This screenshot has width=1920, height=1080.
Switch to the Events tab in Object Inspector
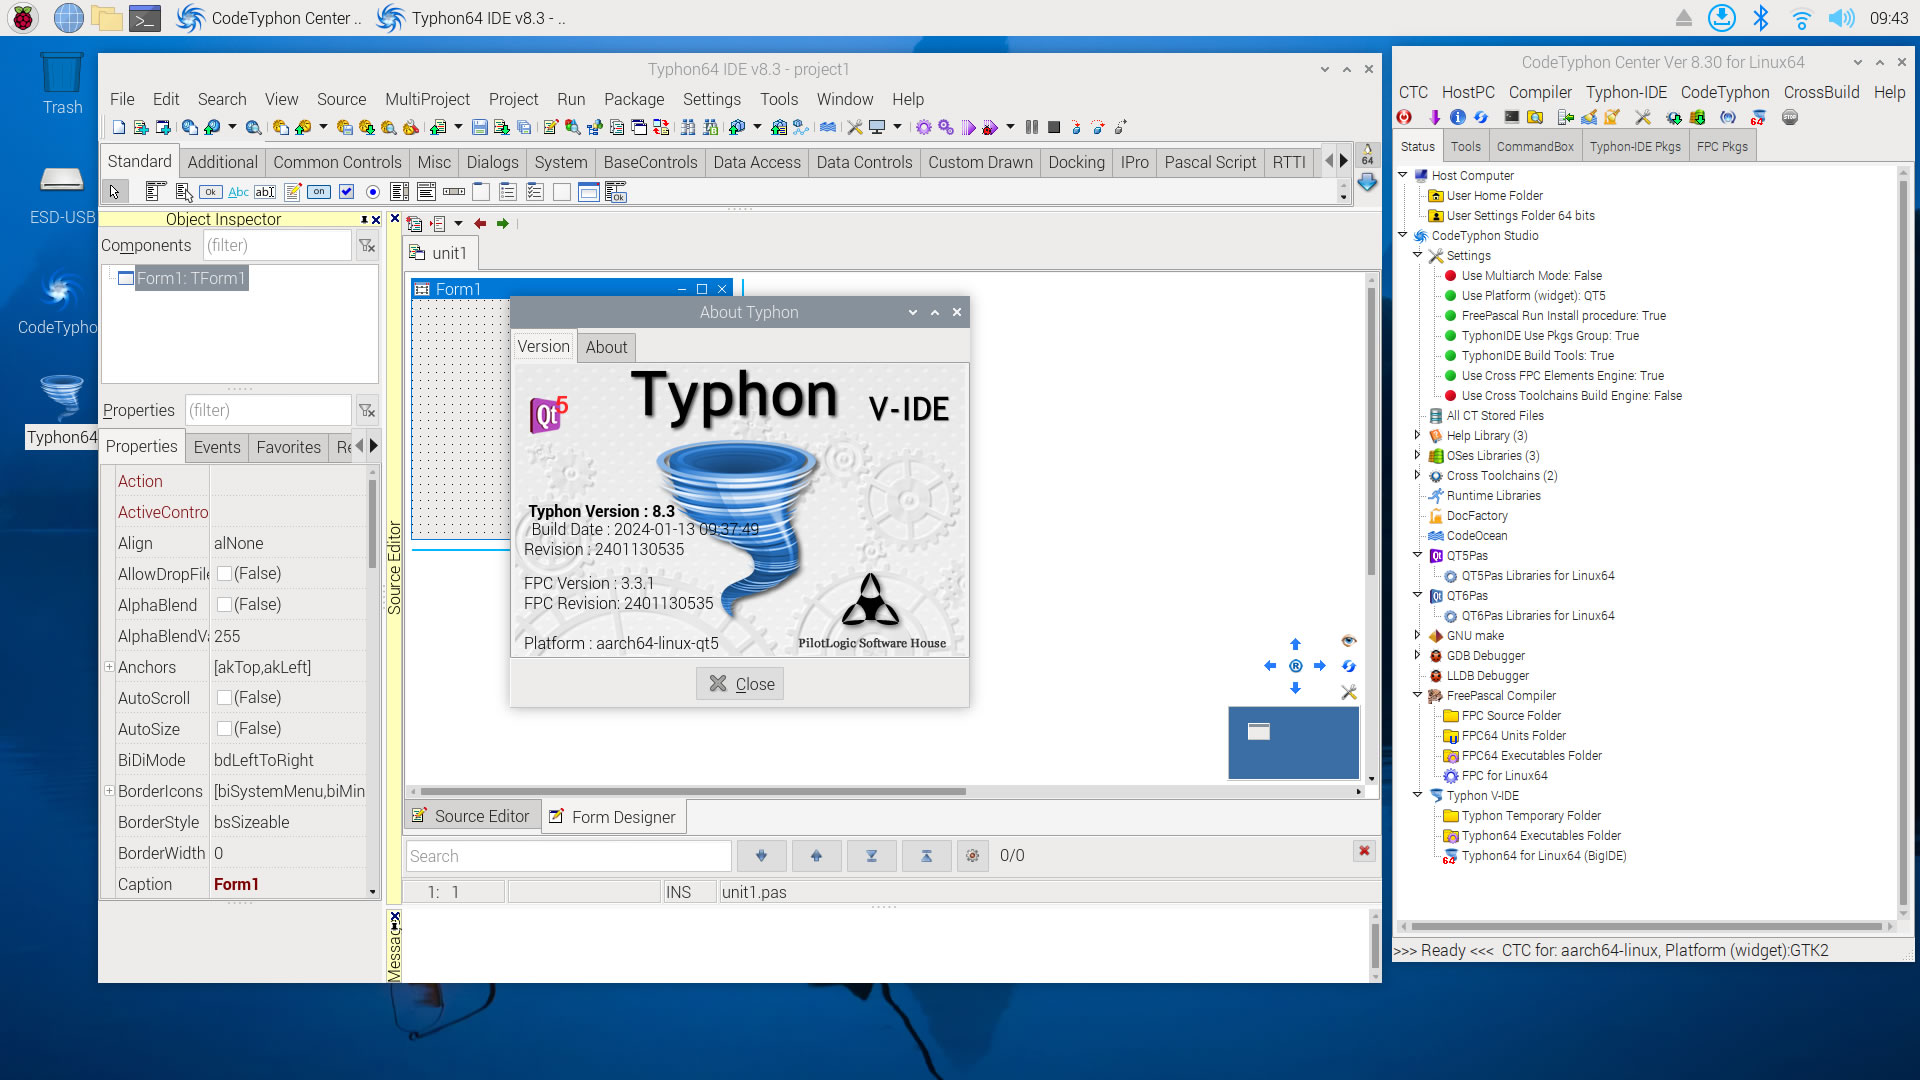(217, 447)
